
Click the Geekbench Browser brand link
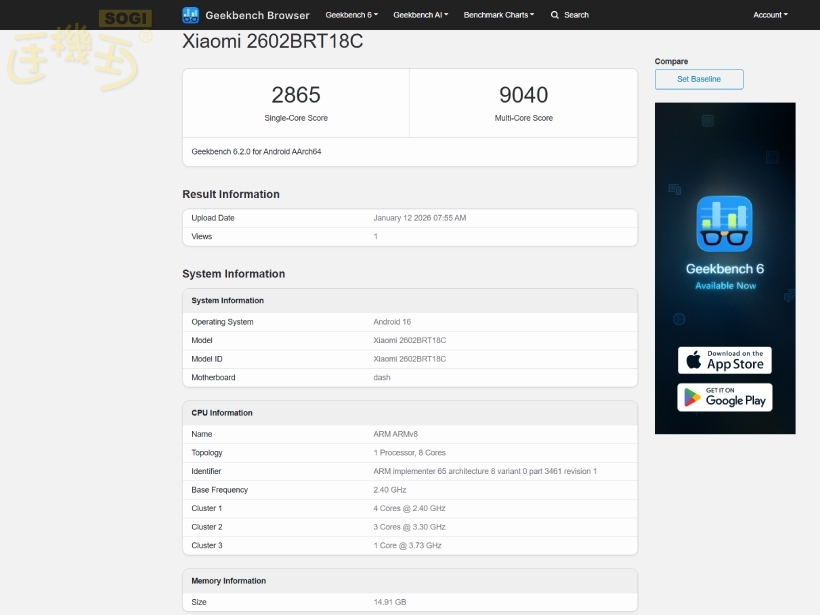pyautogui.click(x=257, y=15)
